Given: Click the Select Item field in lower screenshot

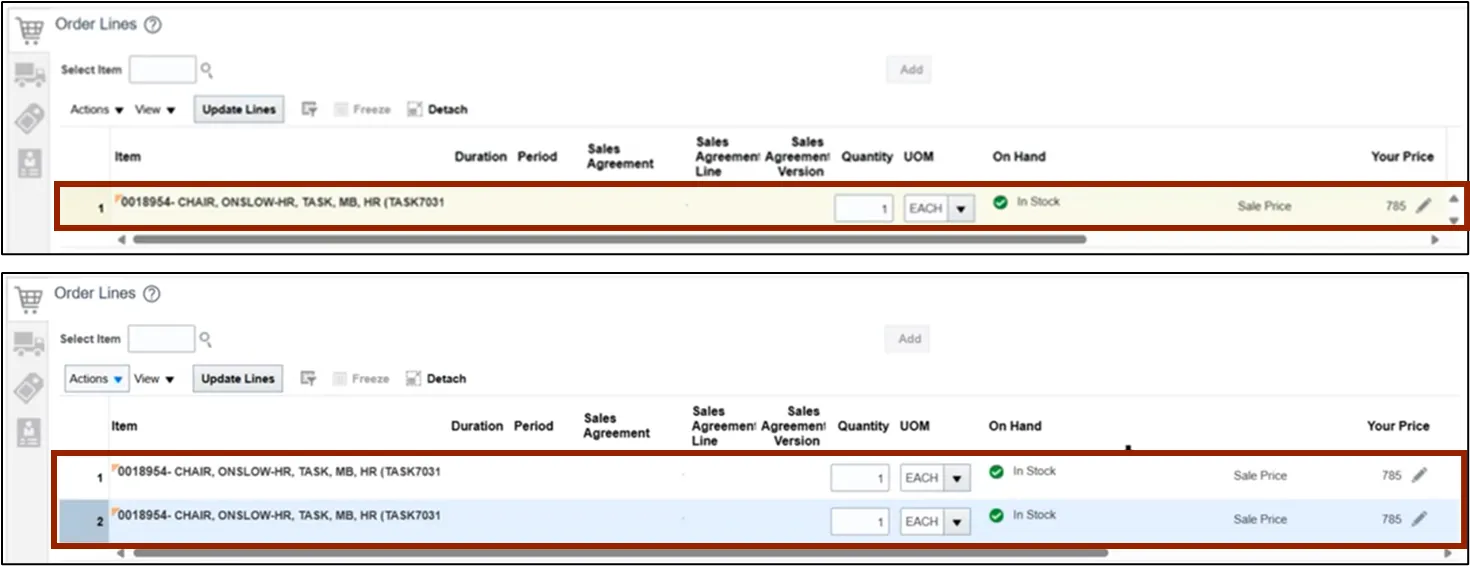Looking at the screenshot, I should (161, 339).
